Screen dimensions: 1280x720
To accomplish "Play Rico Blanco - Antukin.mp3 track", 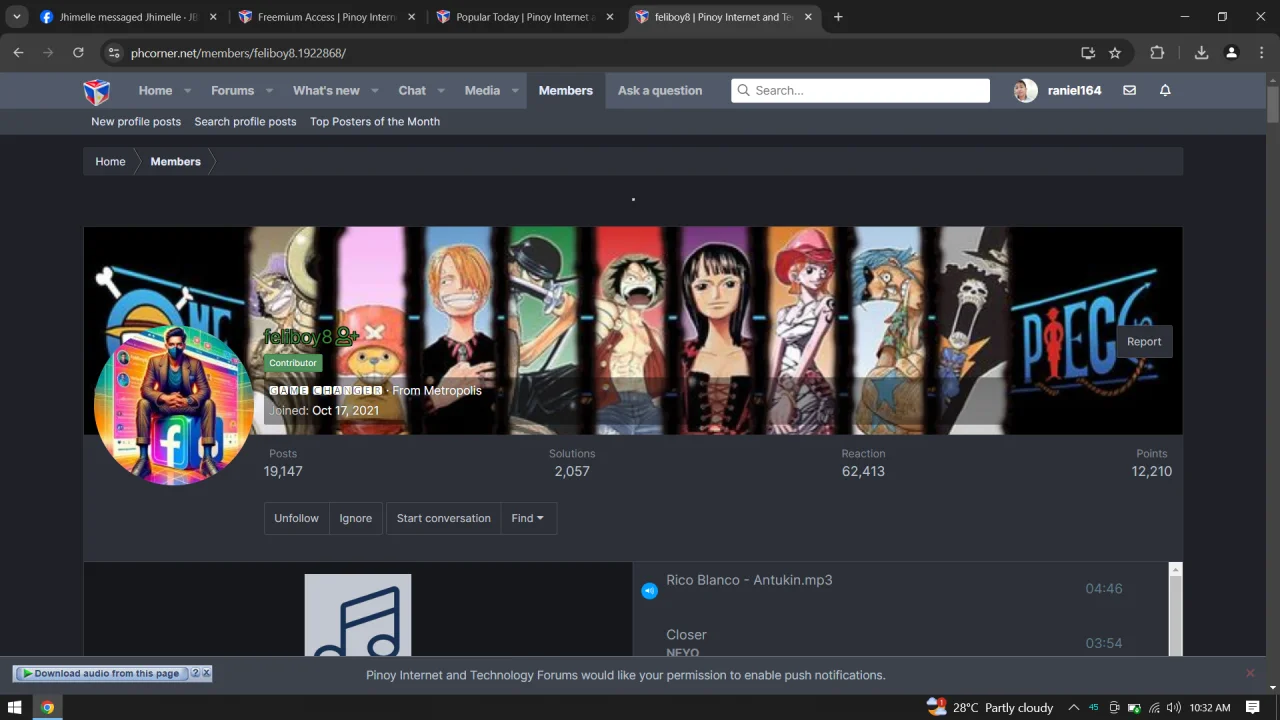I will [749, 580].
